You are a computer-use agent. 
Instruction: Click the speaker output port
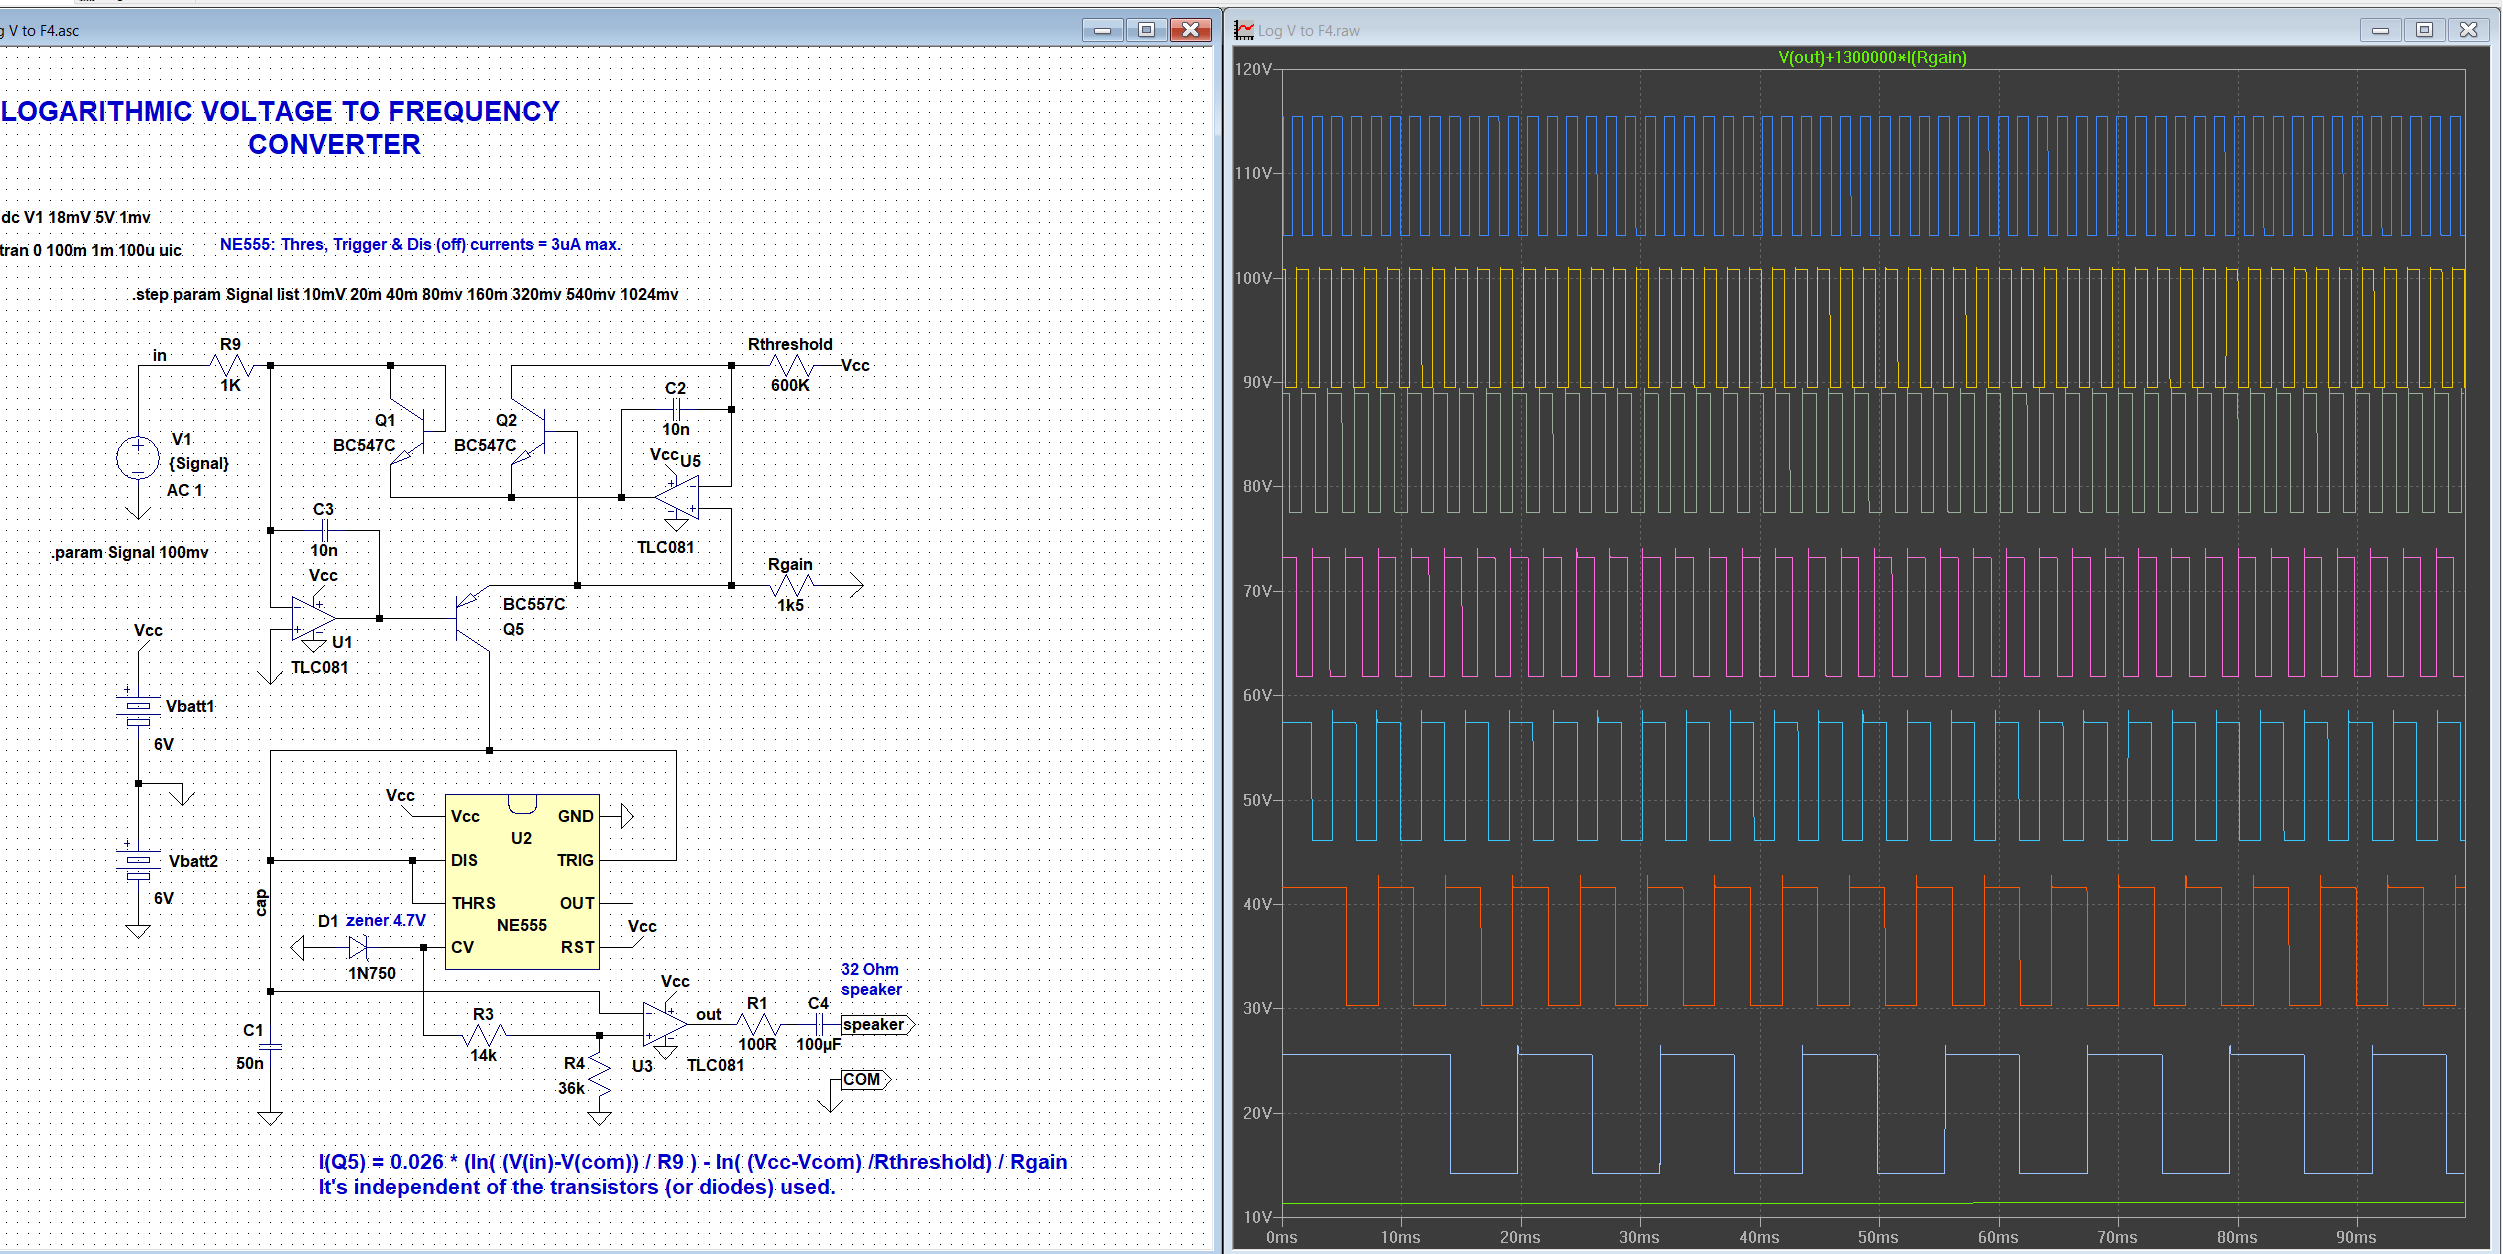pos(877,1024)
